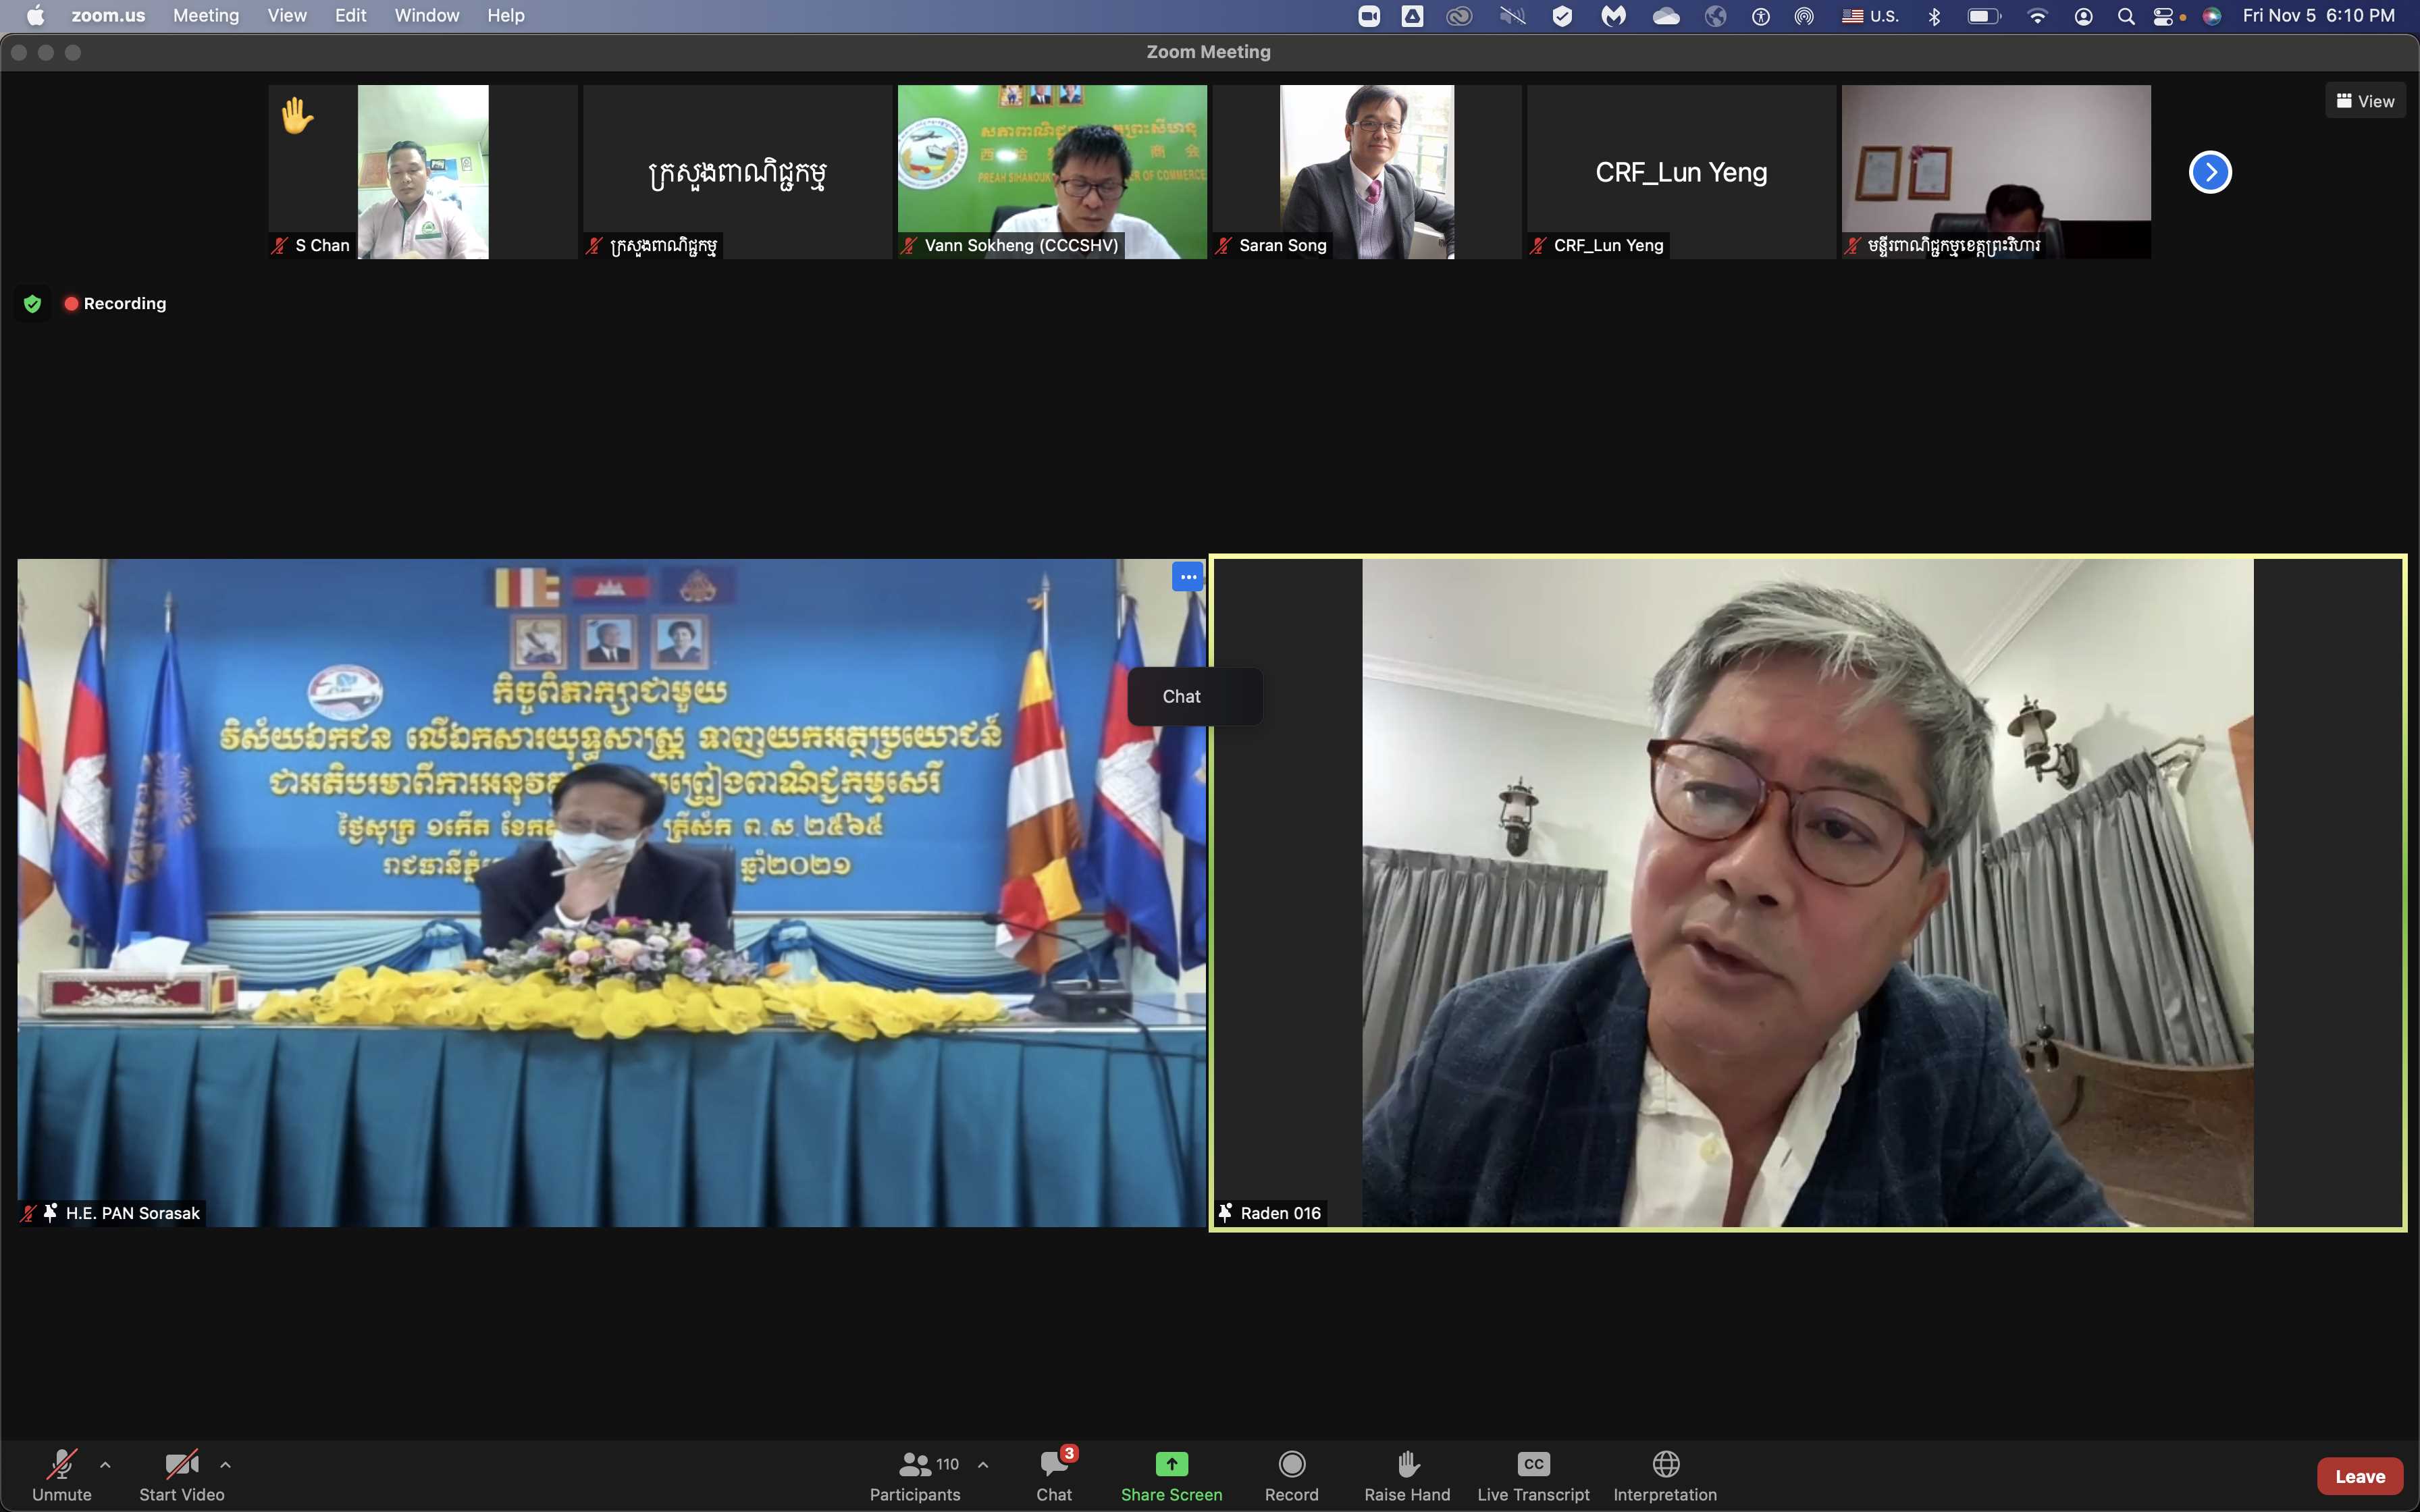This screenshot has height=1512, width=2420.
Task: Leave the meeting
Action: tap(2360, 1476)
